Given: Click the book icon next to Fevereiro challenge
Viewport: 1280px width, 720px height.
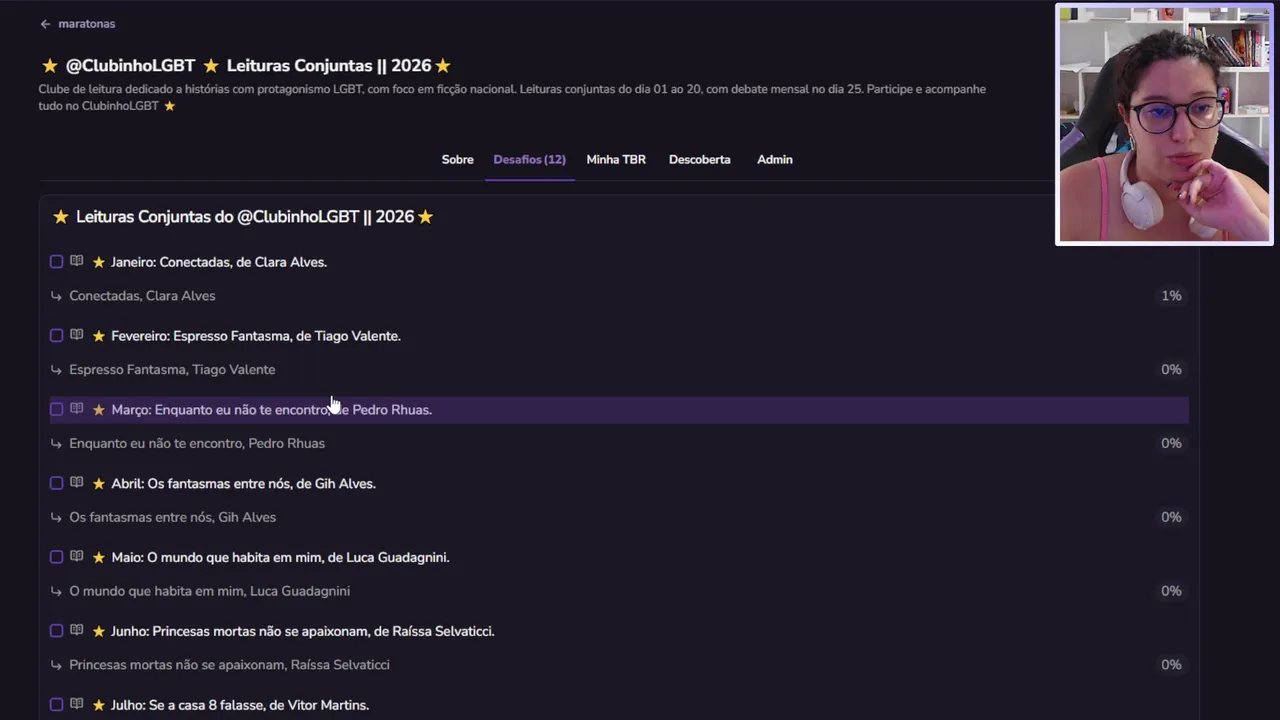Looking at the screenshot, I should coord(76,336).
